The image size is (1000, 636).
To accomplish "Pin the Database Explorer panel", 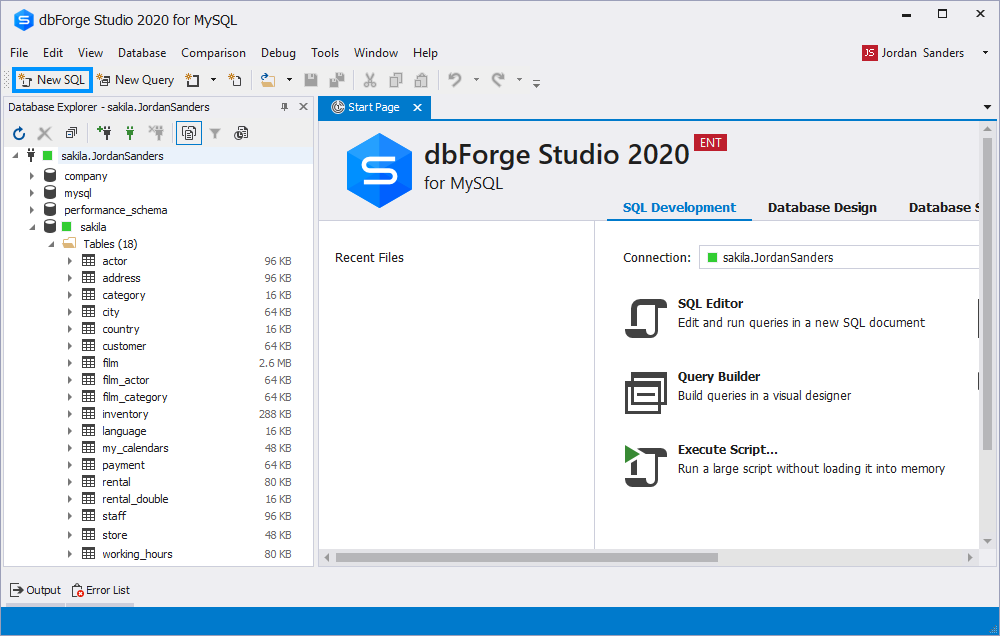I will 284,107.
